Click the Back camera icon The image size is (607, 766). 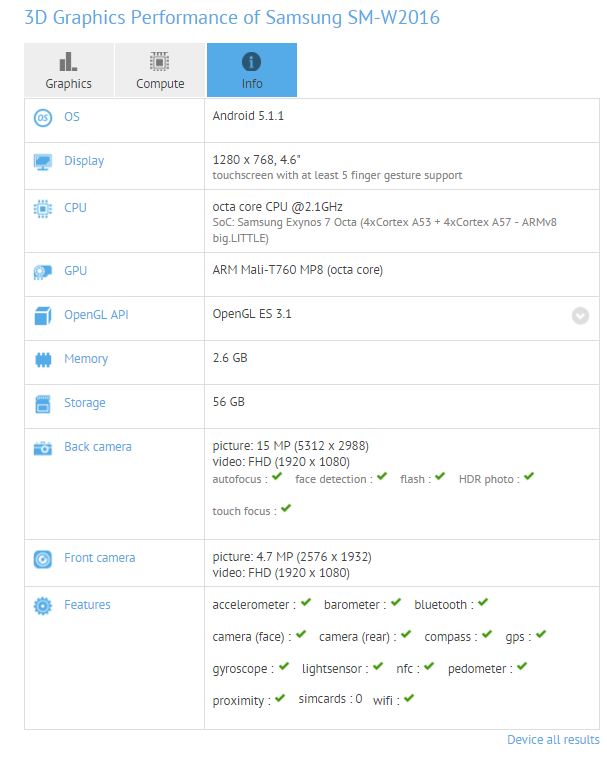pos(42,448)
